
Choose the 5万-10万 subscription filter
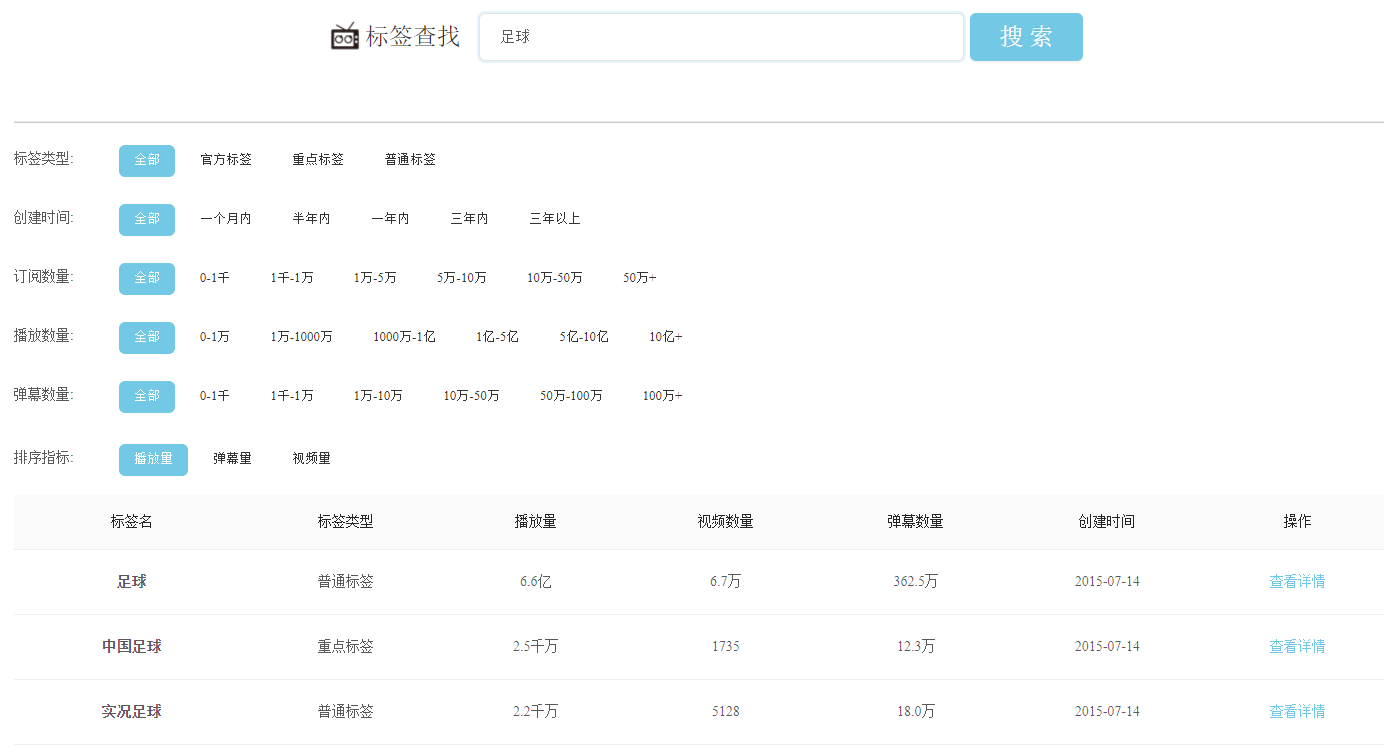tap(462, 278)
